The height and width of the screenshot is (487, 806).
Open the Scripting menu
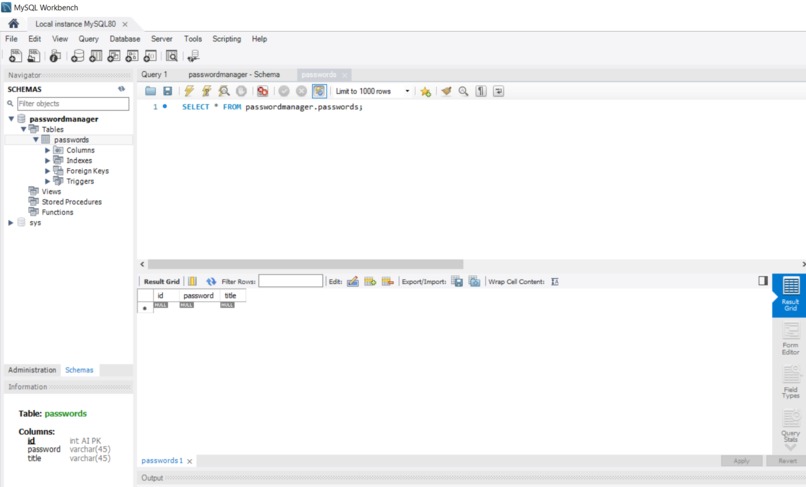(227, 39)
